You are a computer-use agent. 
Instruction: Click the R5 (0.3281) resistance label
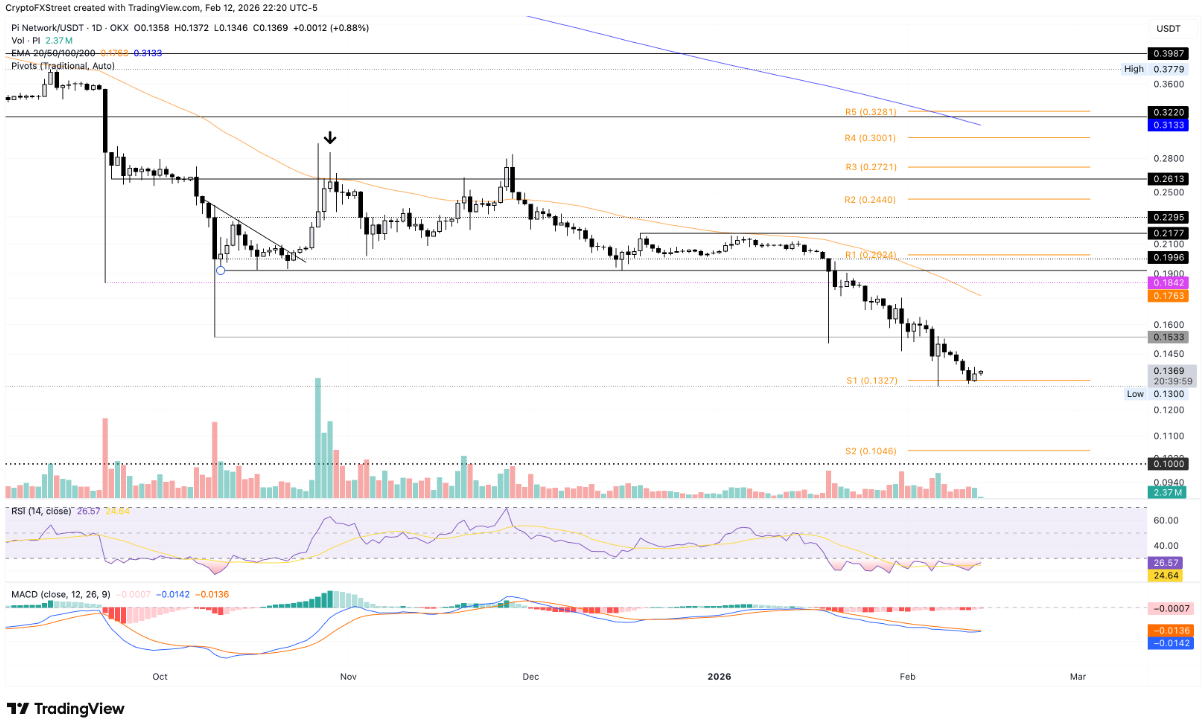pos(872,112)
